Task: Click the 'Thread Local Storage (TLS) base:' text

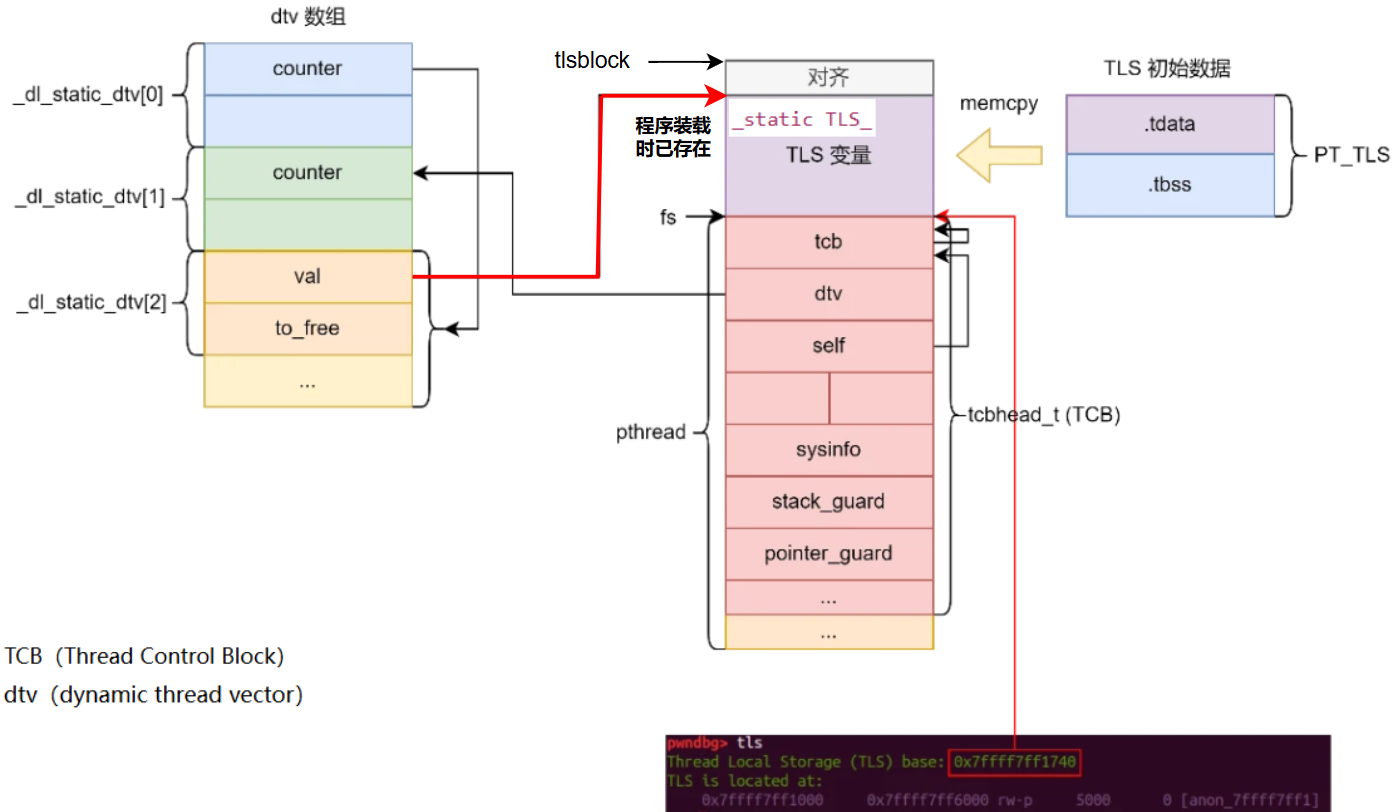Action: pos(807,762)
